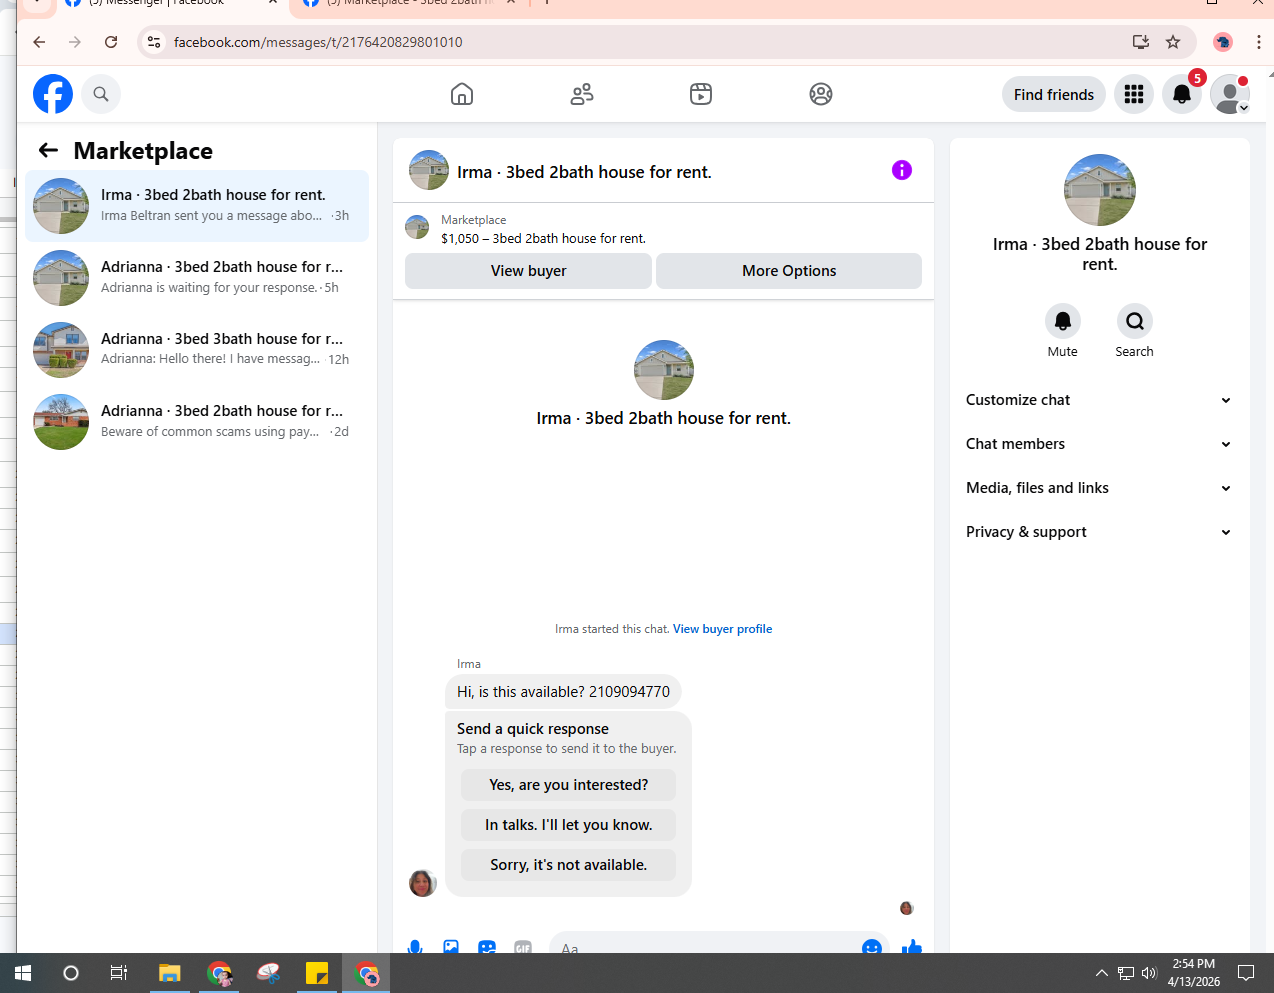Screen dimensions: 1274x993
Task: Send a thumbs-up like
Action: pyautogui.click(x=912, y=946)
